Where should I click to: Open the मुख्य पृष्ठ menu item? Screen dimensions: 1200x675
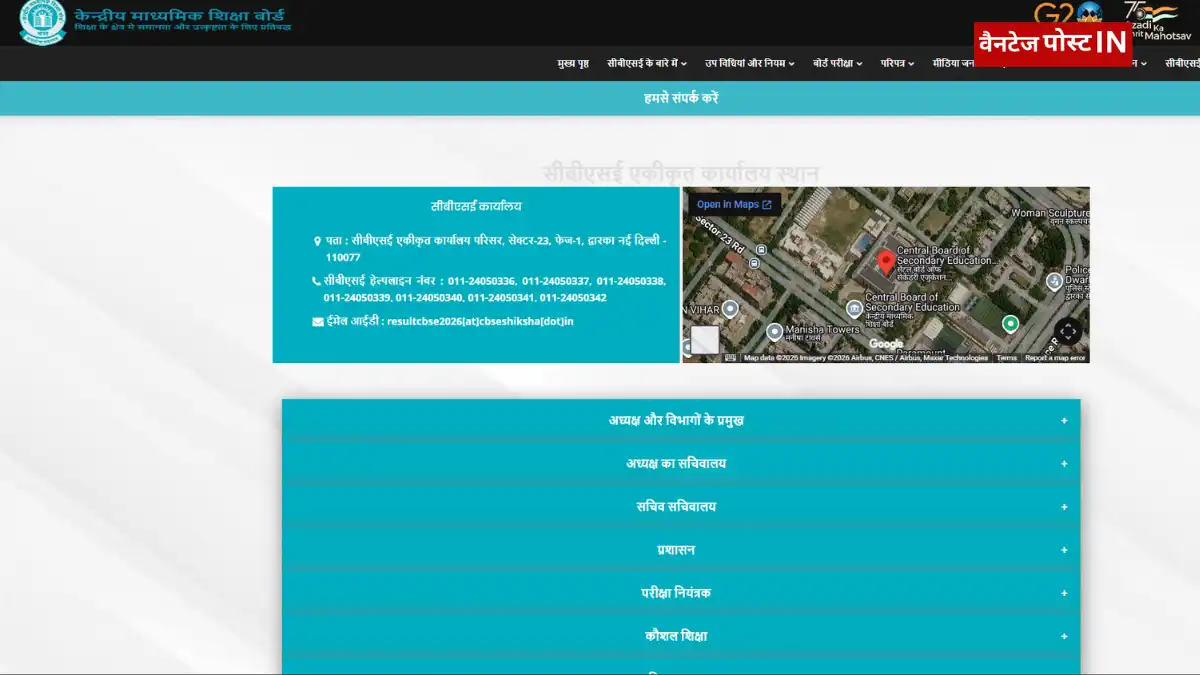[573, 63]
